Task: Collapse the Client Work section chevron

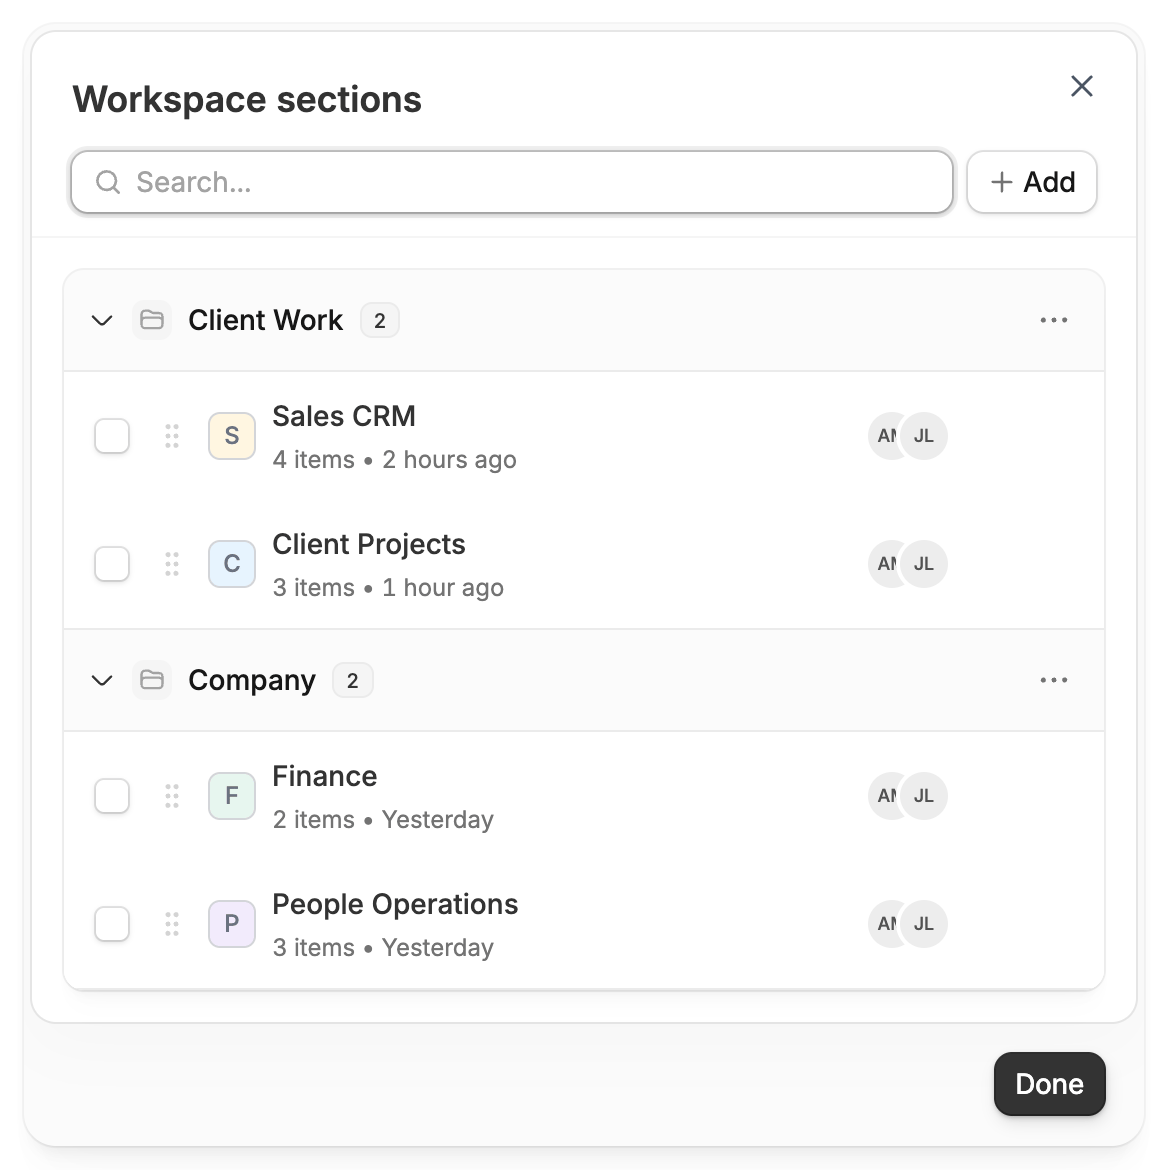Action: [x=102, y=321]
